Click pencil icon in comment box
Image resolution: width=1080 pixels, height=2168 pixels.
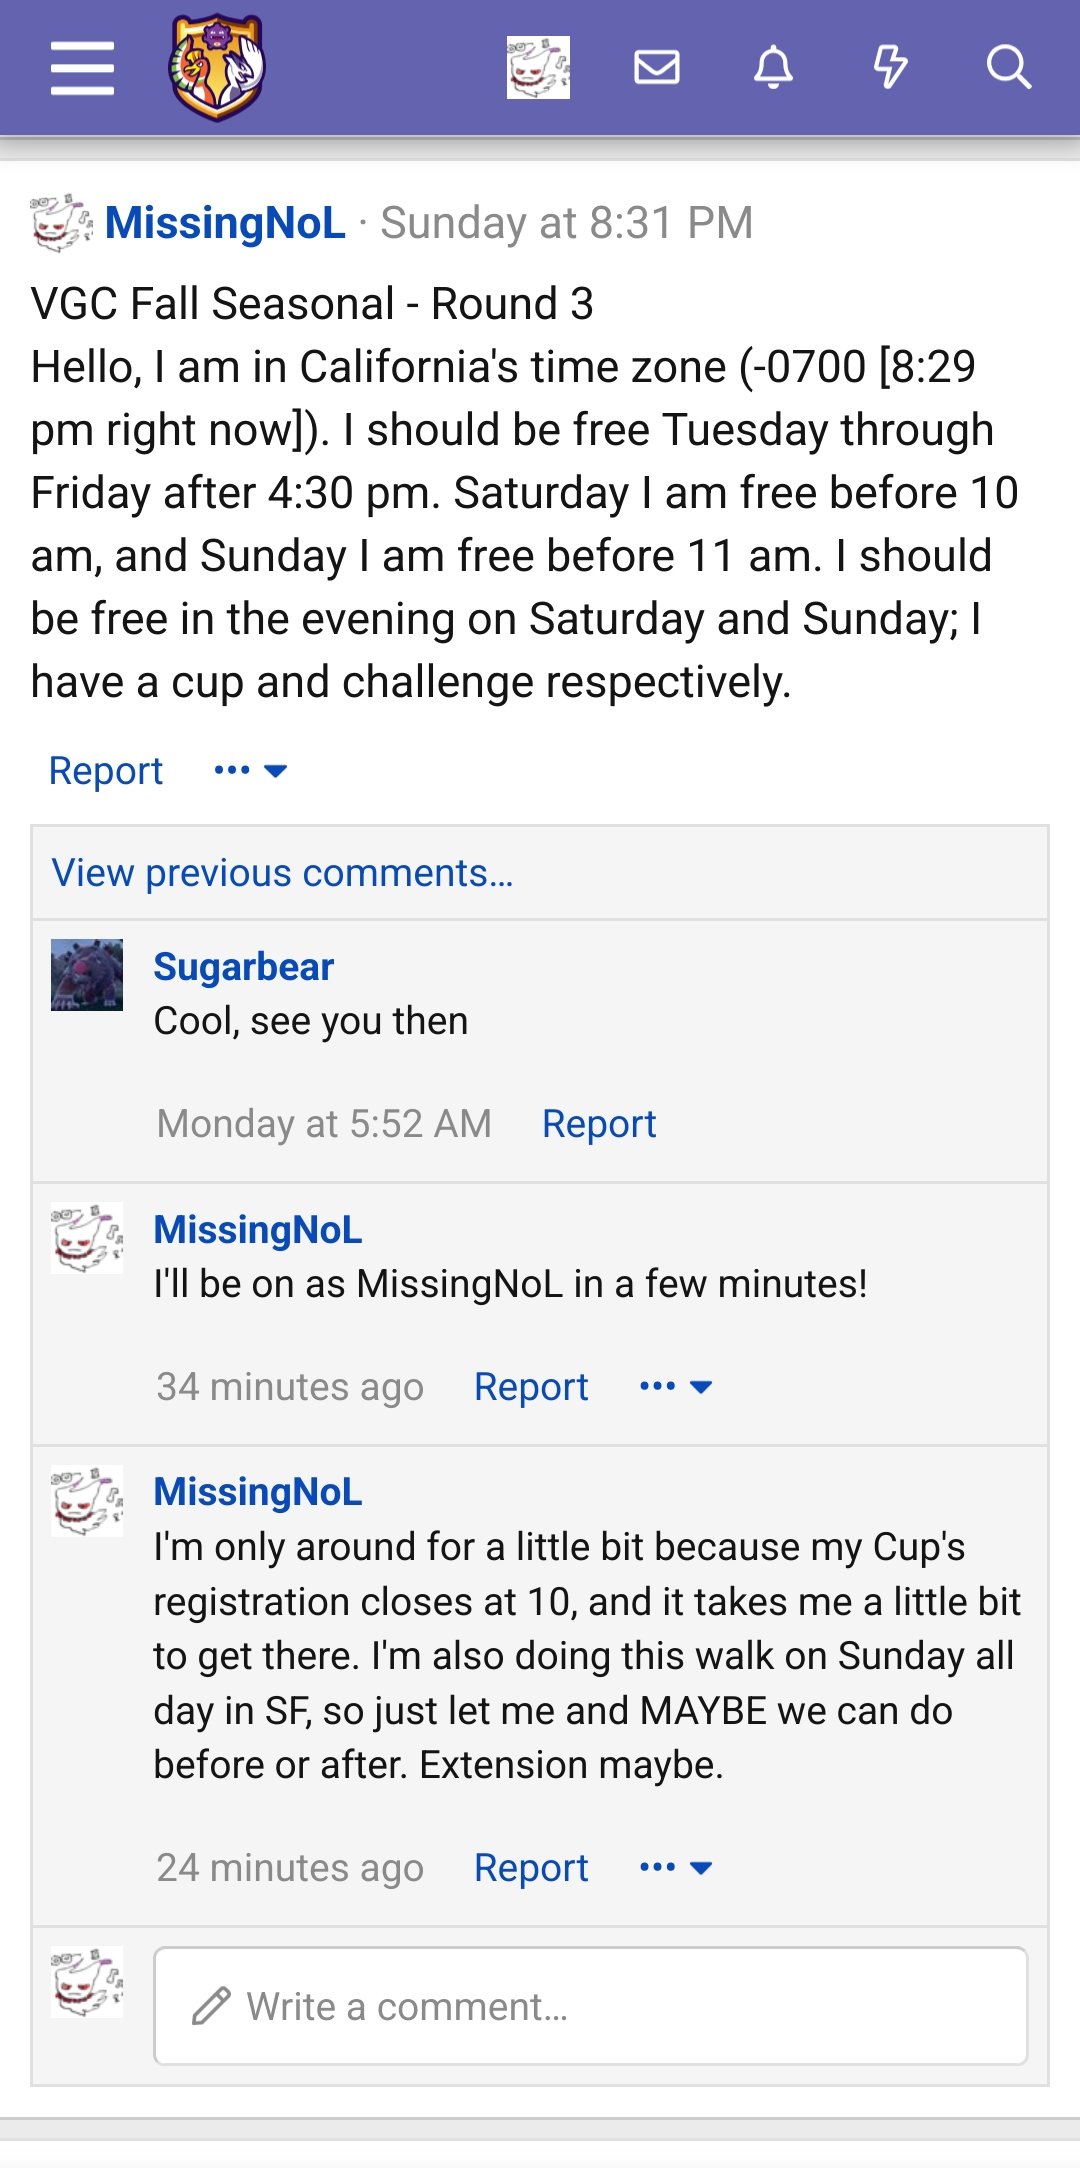[211, 2006]
